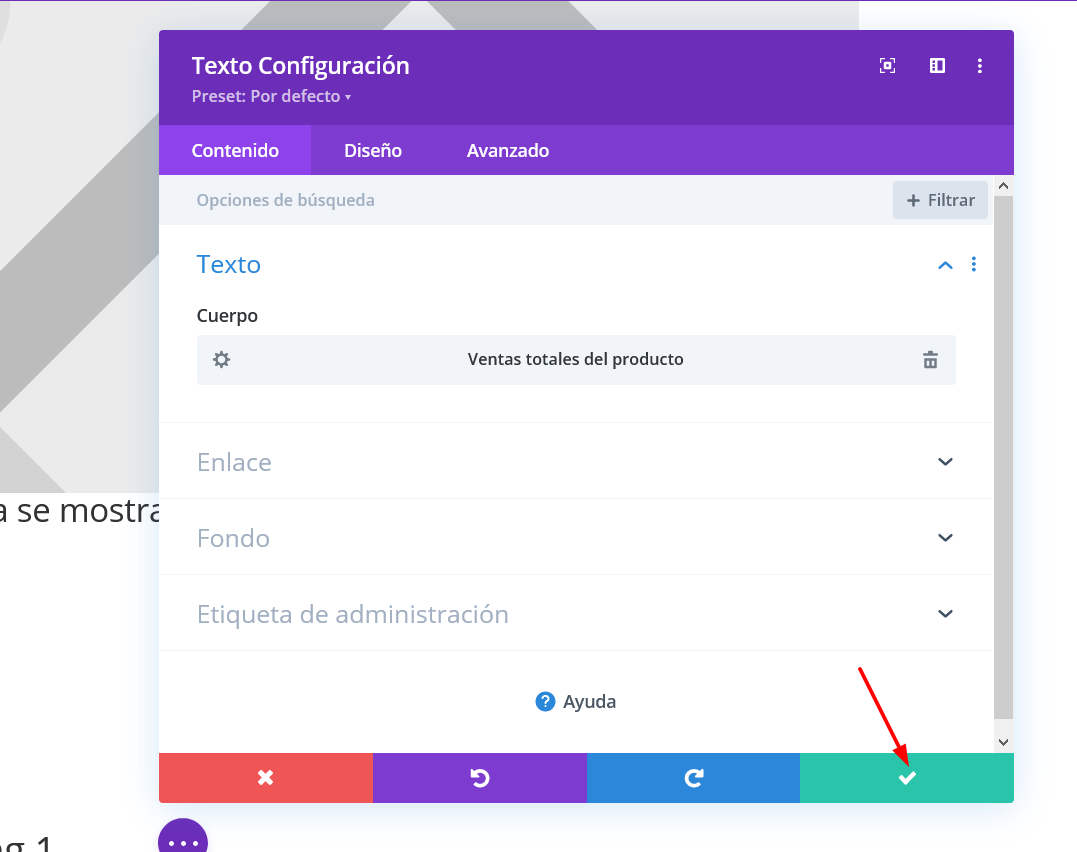Switch to the Contenido tab
1077x852 pixels.
[235, 150]
